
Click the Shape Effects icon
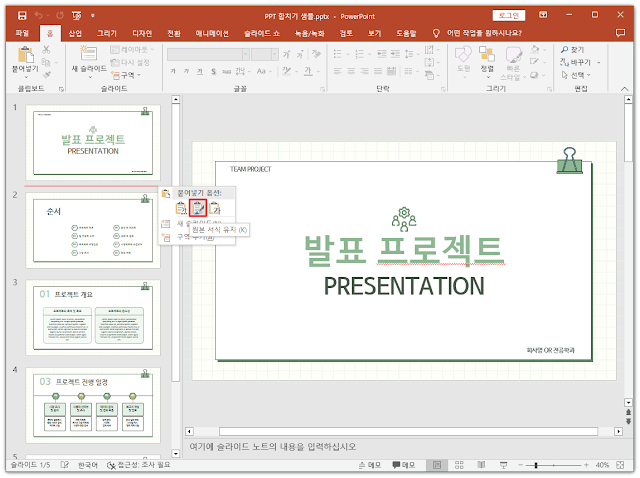coord(534,75)
